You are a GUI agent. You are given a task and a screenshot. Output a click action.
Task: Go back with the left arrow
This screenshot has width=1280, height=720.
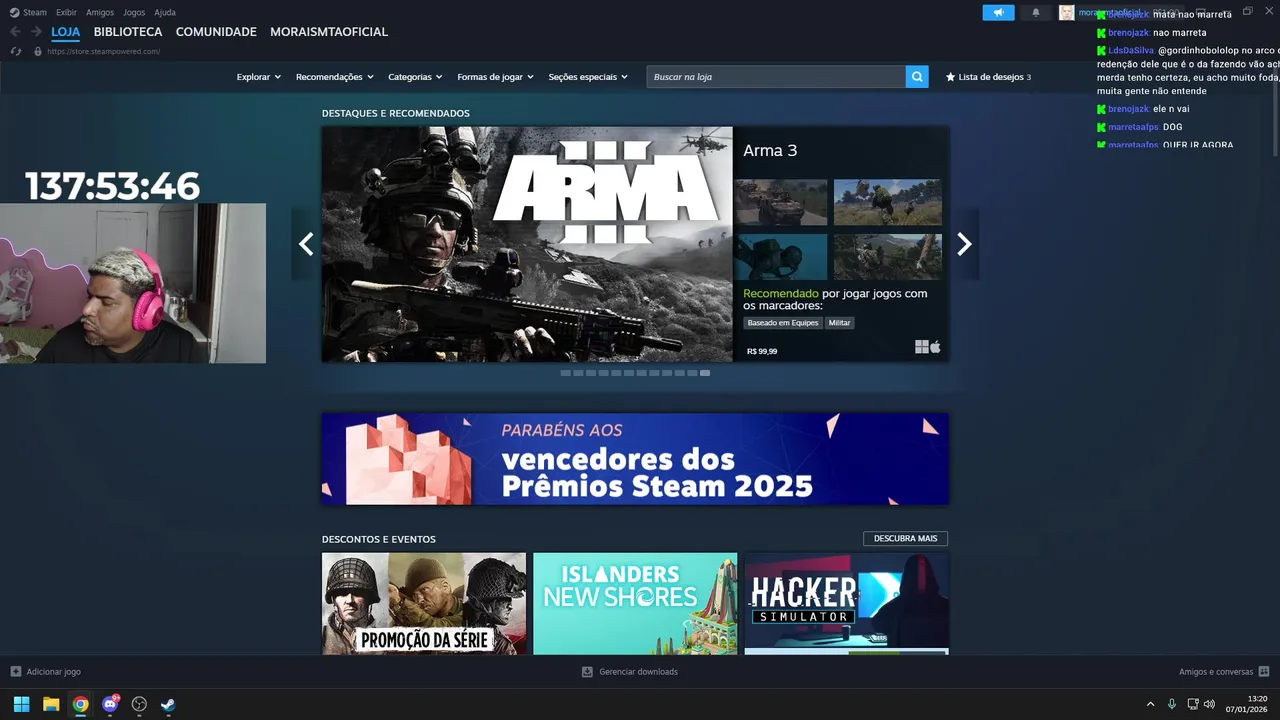(x=15, y=32)
